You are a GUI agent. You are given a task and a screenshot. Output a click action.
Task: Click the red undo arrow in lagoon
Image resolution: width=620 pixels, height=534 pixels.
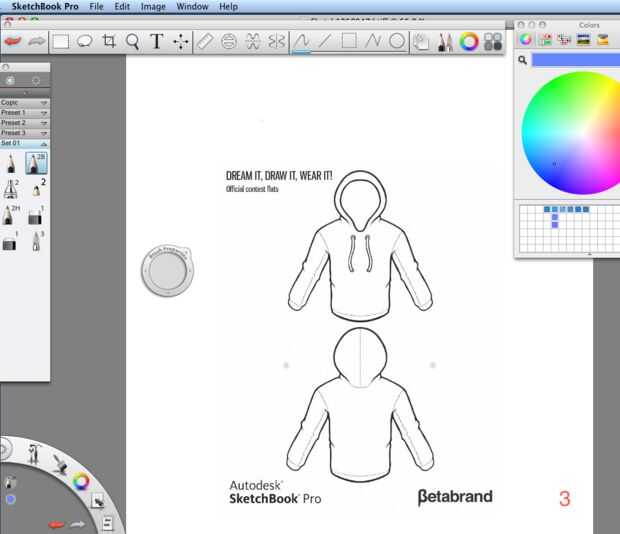click(56, 525)
